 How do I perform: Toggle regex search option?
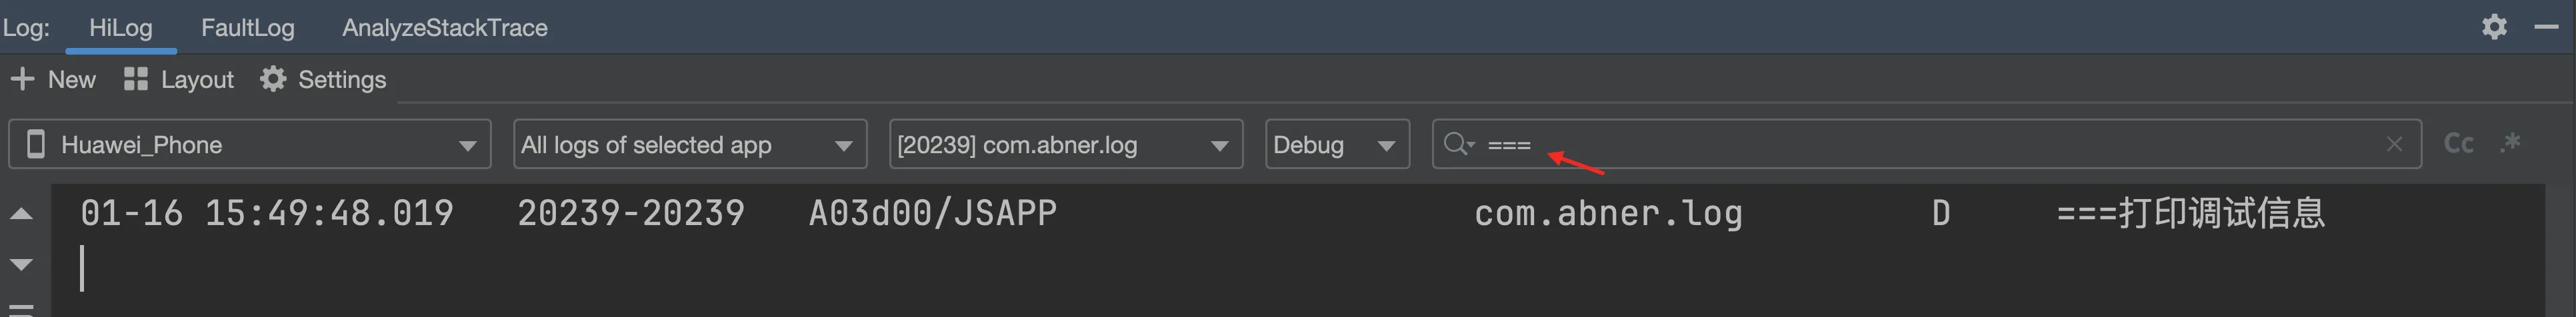2510,143
